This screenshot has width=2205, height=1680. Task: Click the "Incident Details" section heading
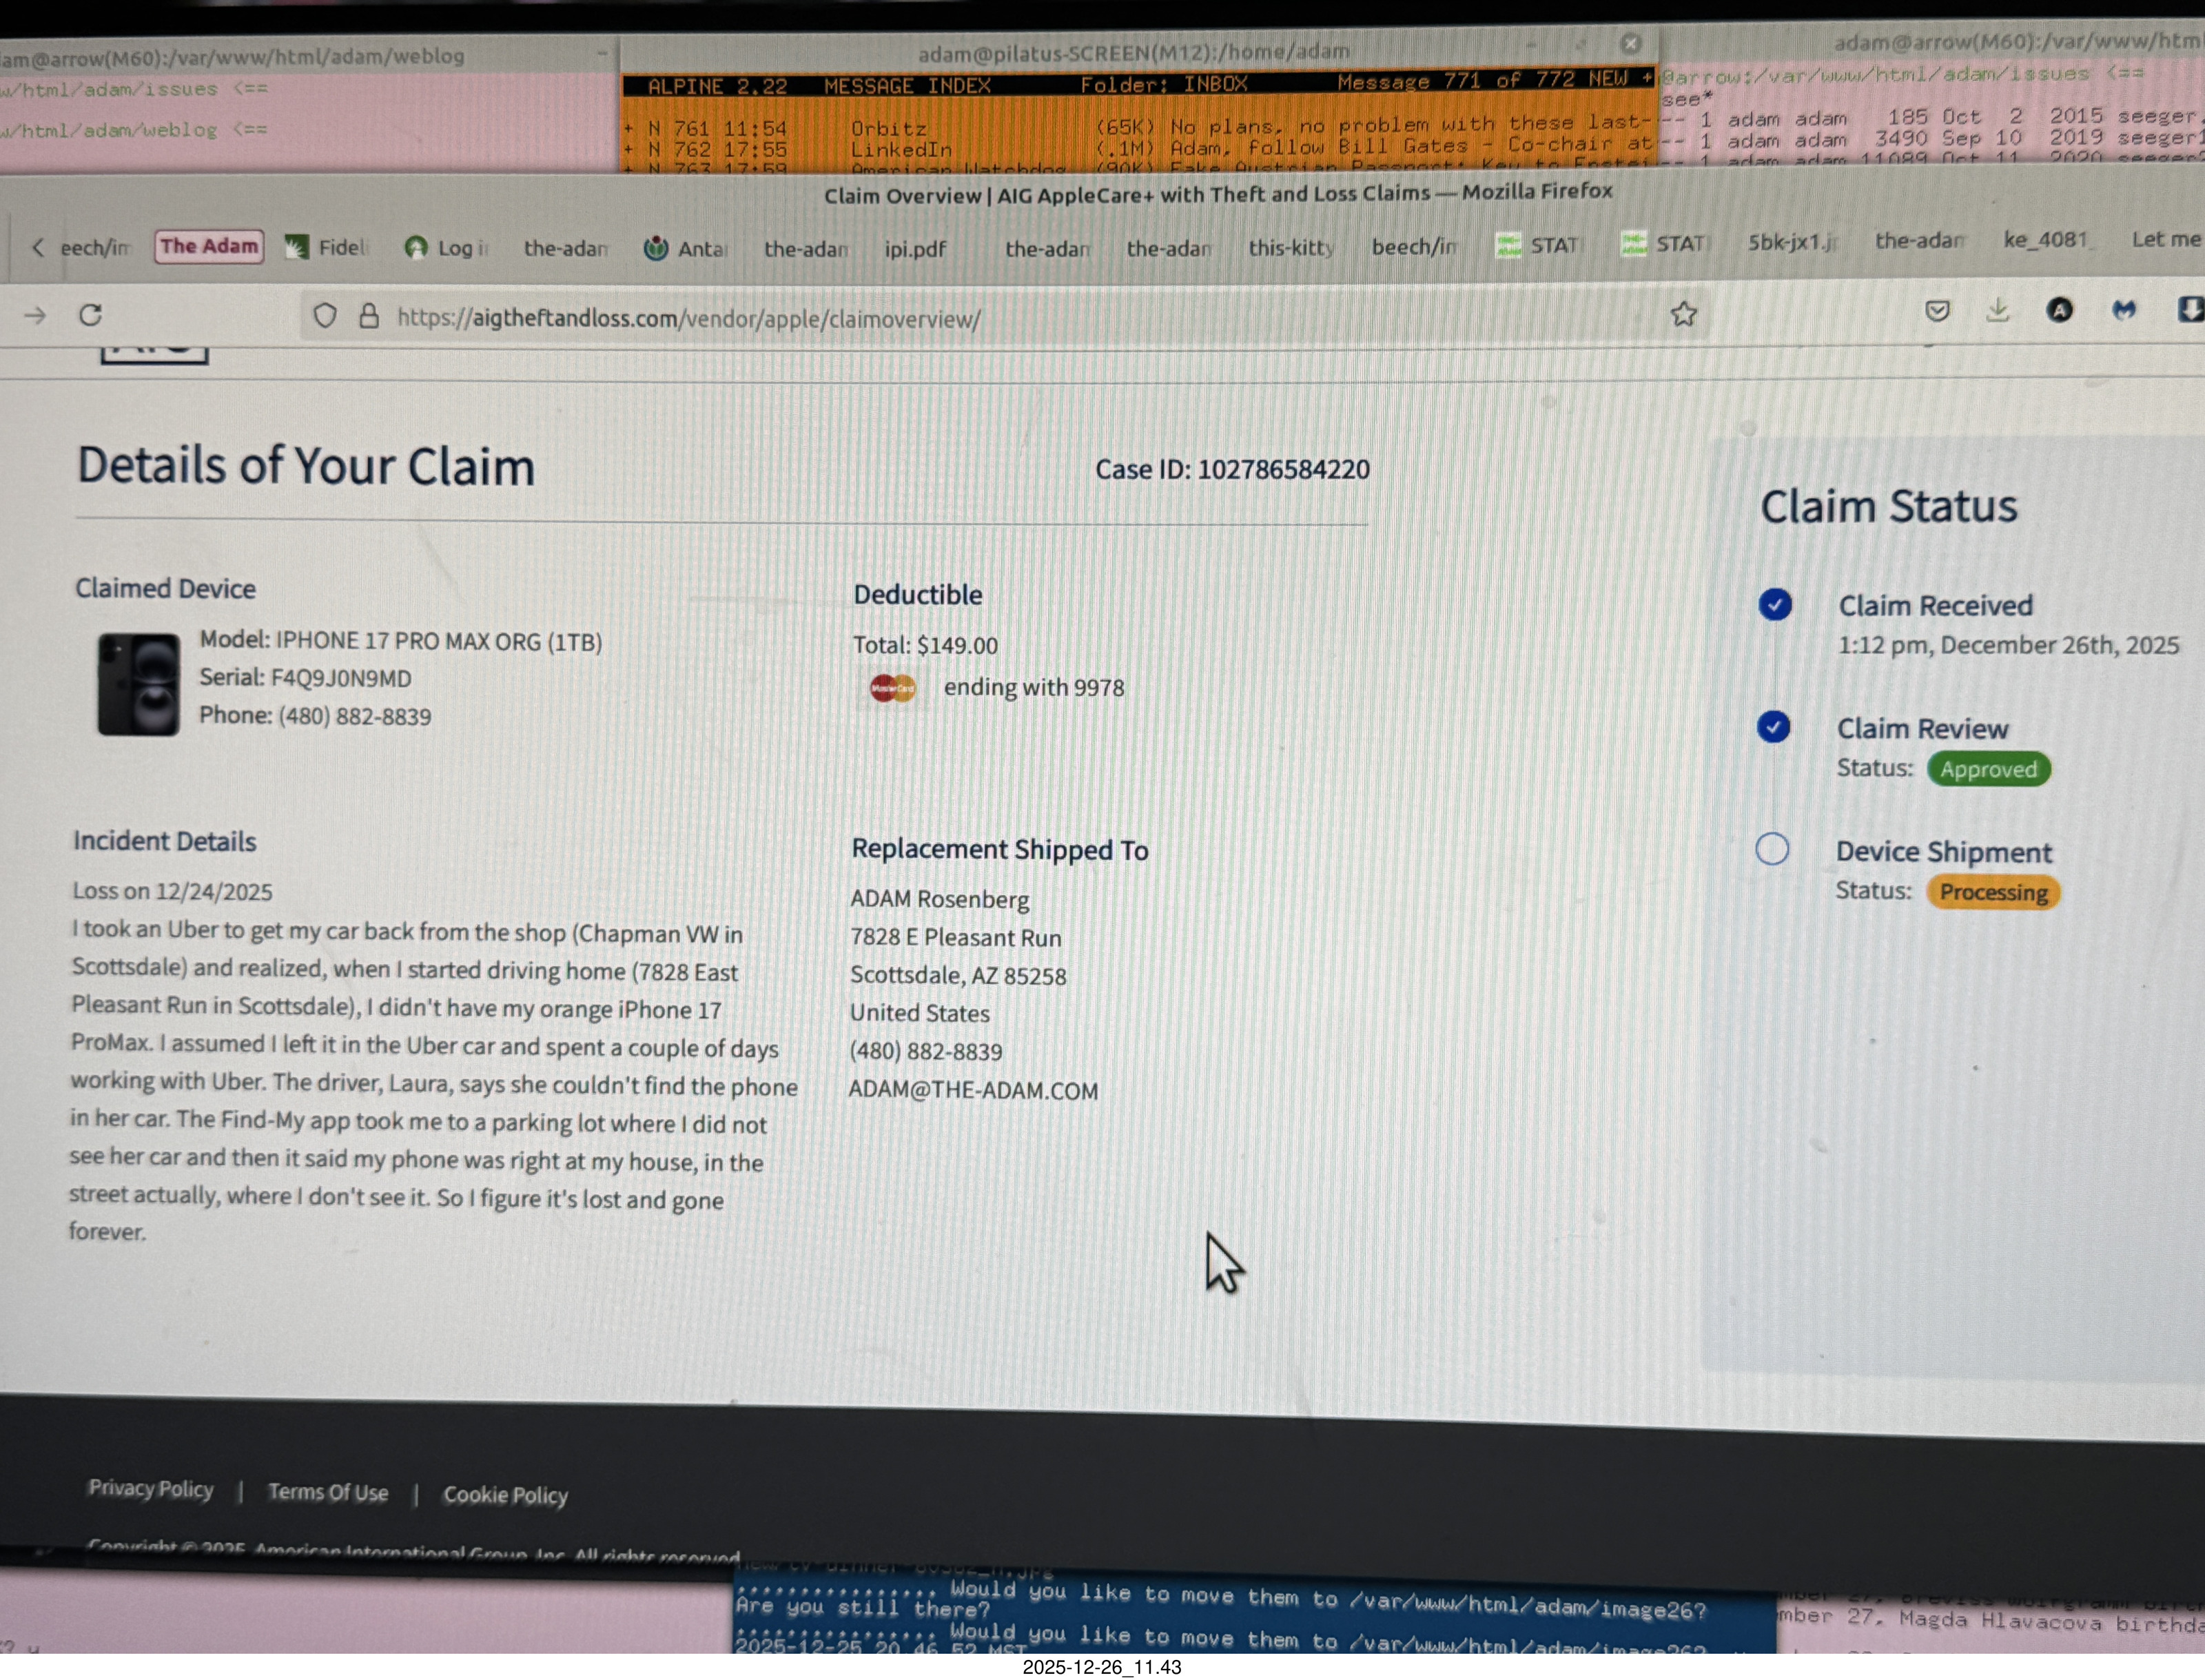point(164,841)
